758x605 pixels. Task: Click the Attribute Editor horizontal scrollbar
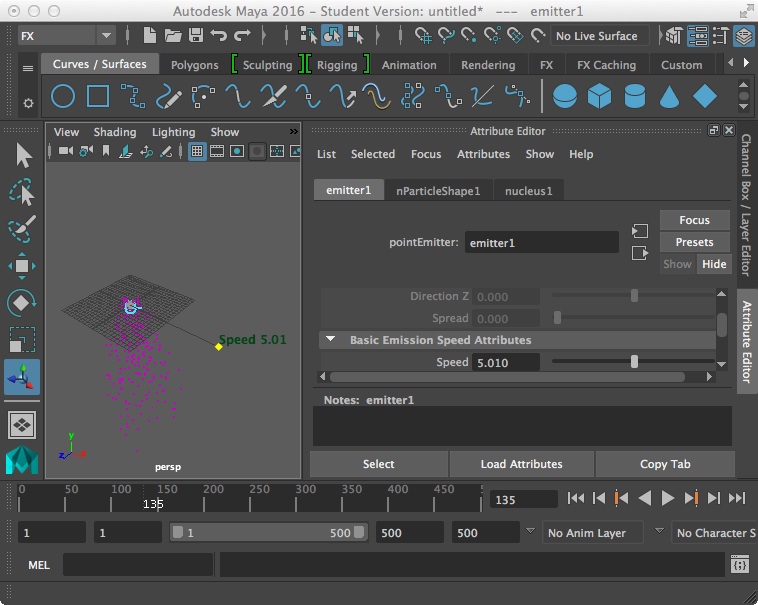[507, 376]
